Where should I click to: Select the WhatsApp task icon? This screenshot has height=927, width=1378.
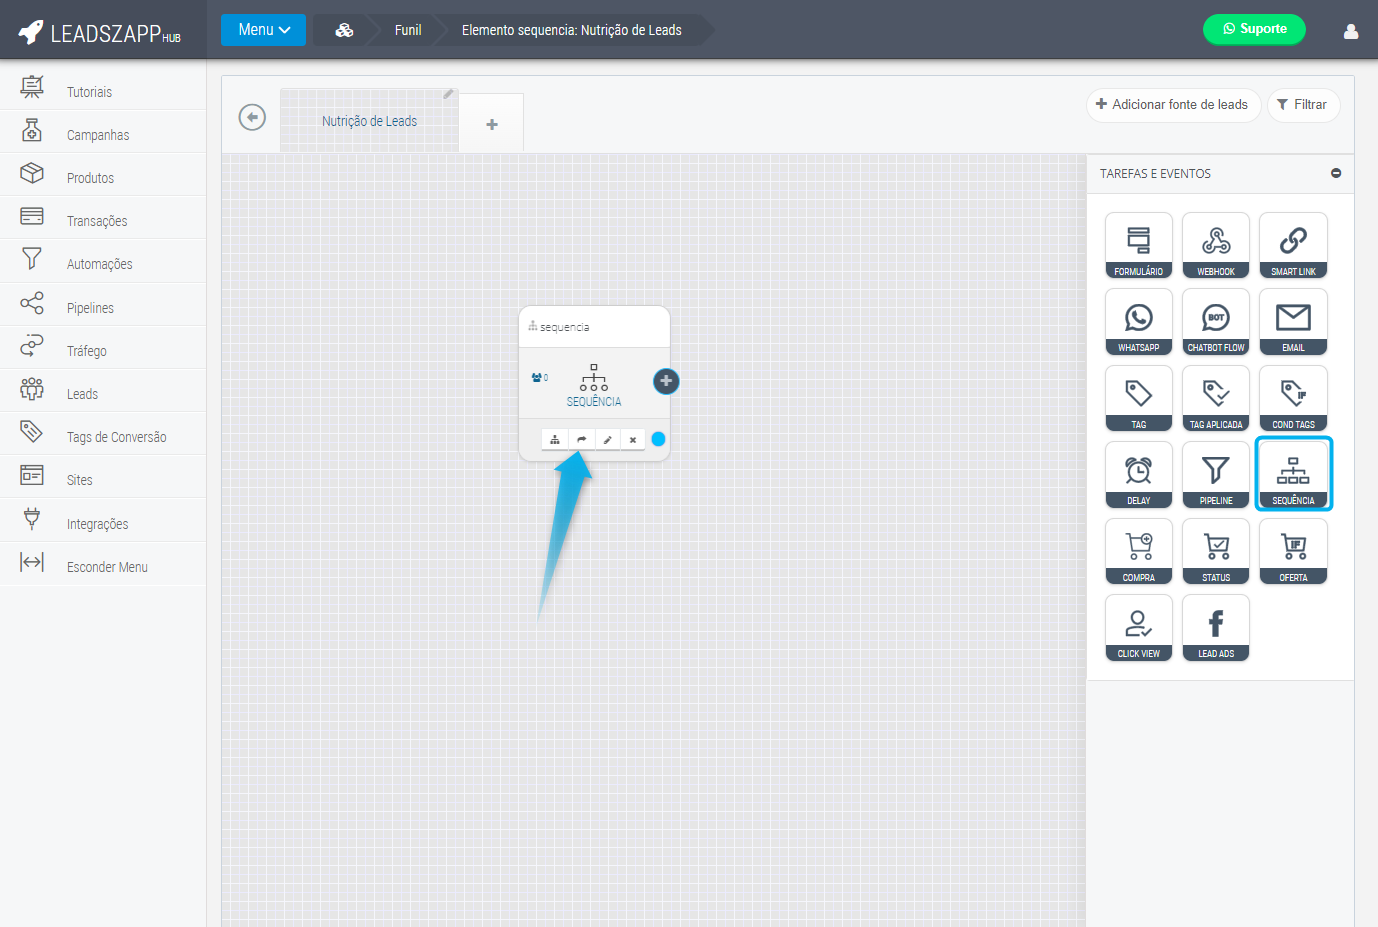(1138, 321)
